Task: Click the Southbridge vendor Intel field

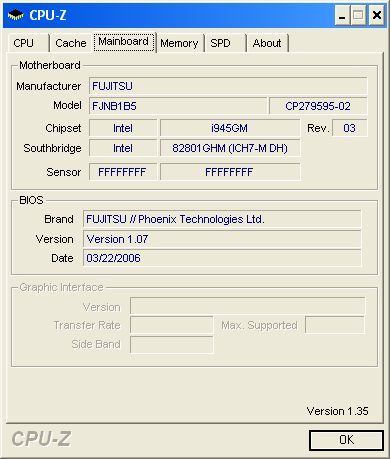Action: click(x=123, y=148)
